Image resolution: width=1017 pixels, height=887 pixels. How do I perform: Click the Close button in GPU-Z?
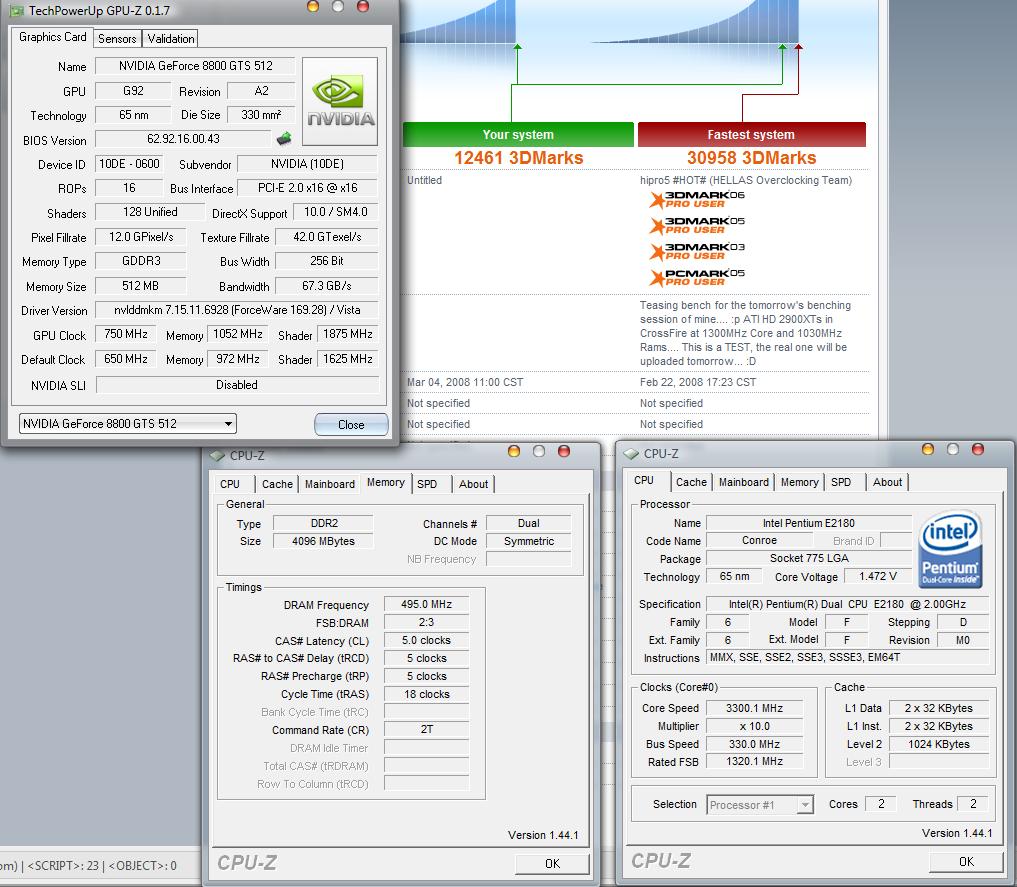pyautogui.click(x=351, y=425)
